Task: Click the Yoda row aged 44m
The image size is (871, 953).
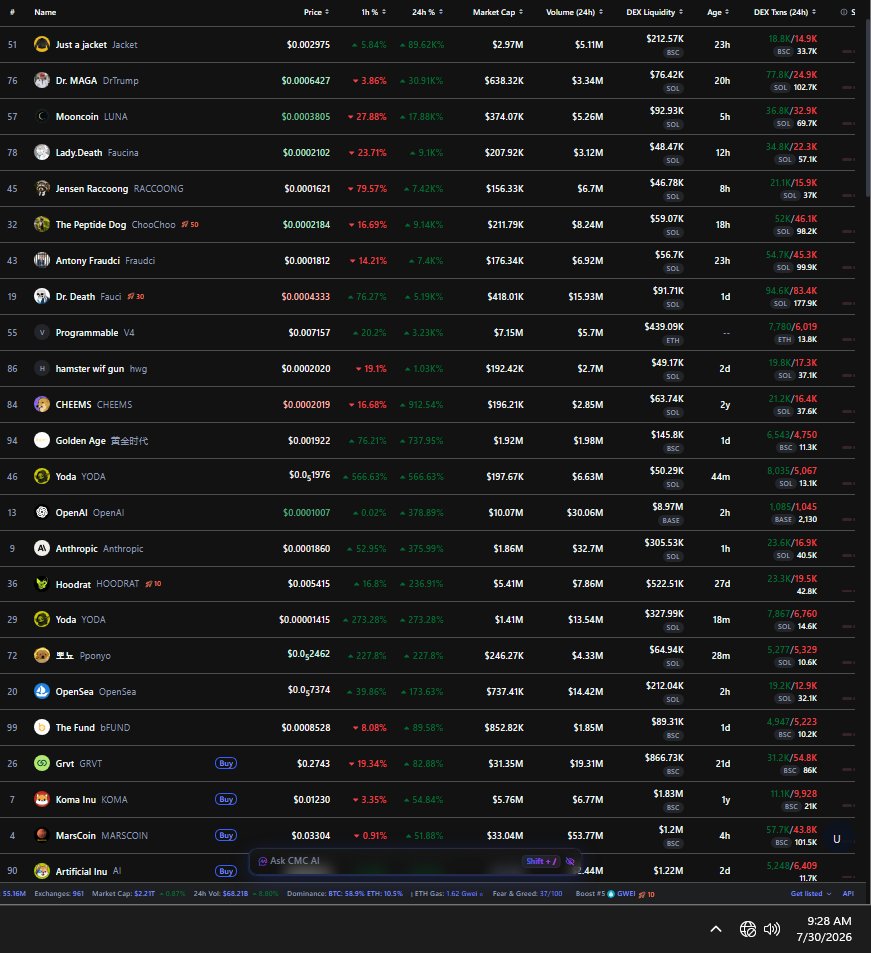Action: click(x=427, y=476)
